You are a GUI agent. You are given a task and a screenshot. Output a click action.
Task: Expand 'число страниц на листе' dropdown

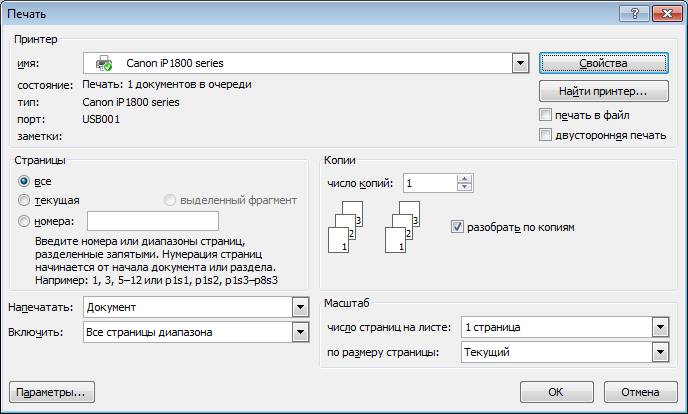tap(659, 328)
